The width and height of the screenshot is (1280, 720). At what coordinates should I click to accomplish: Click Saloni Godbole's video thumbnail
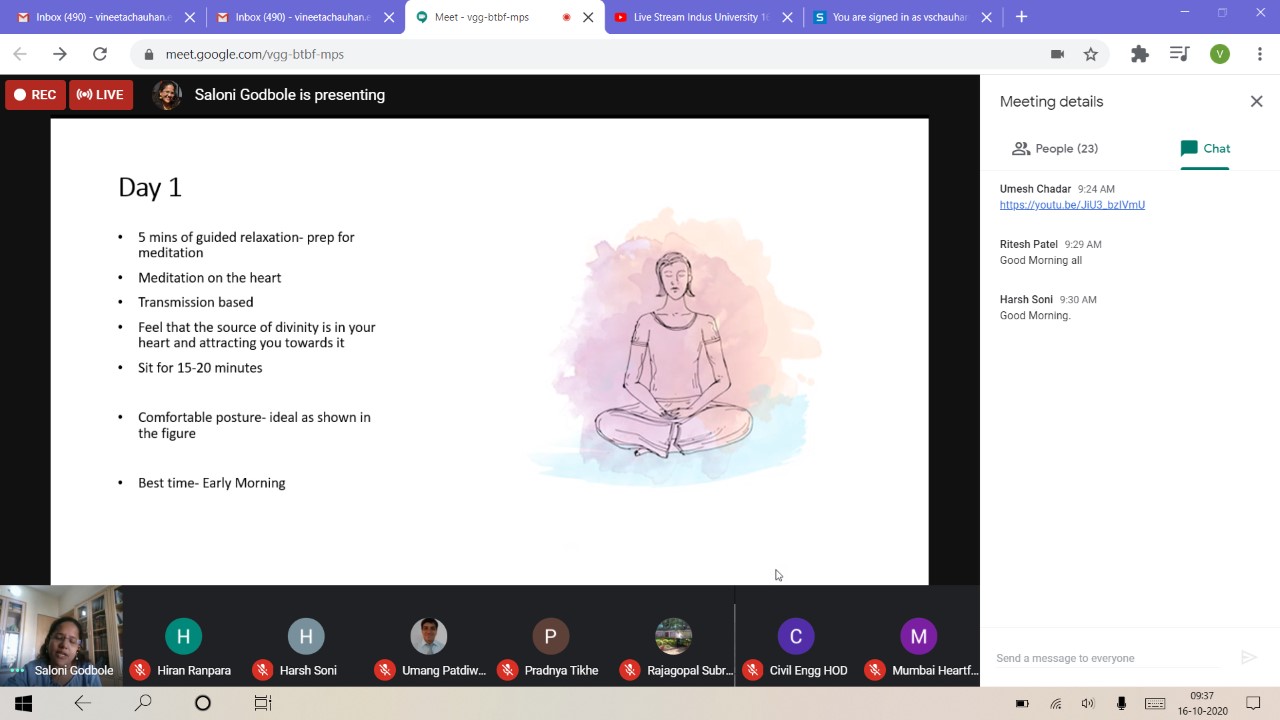(61, 635)
